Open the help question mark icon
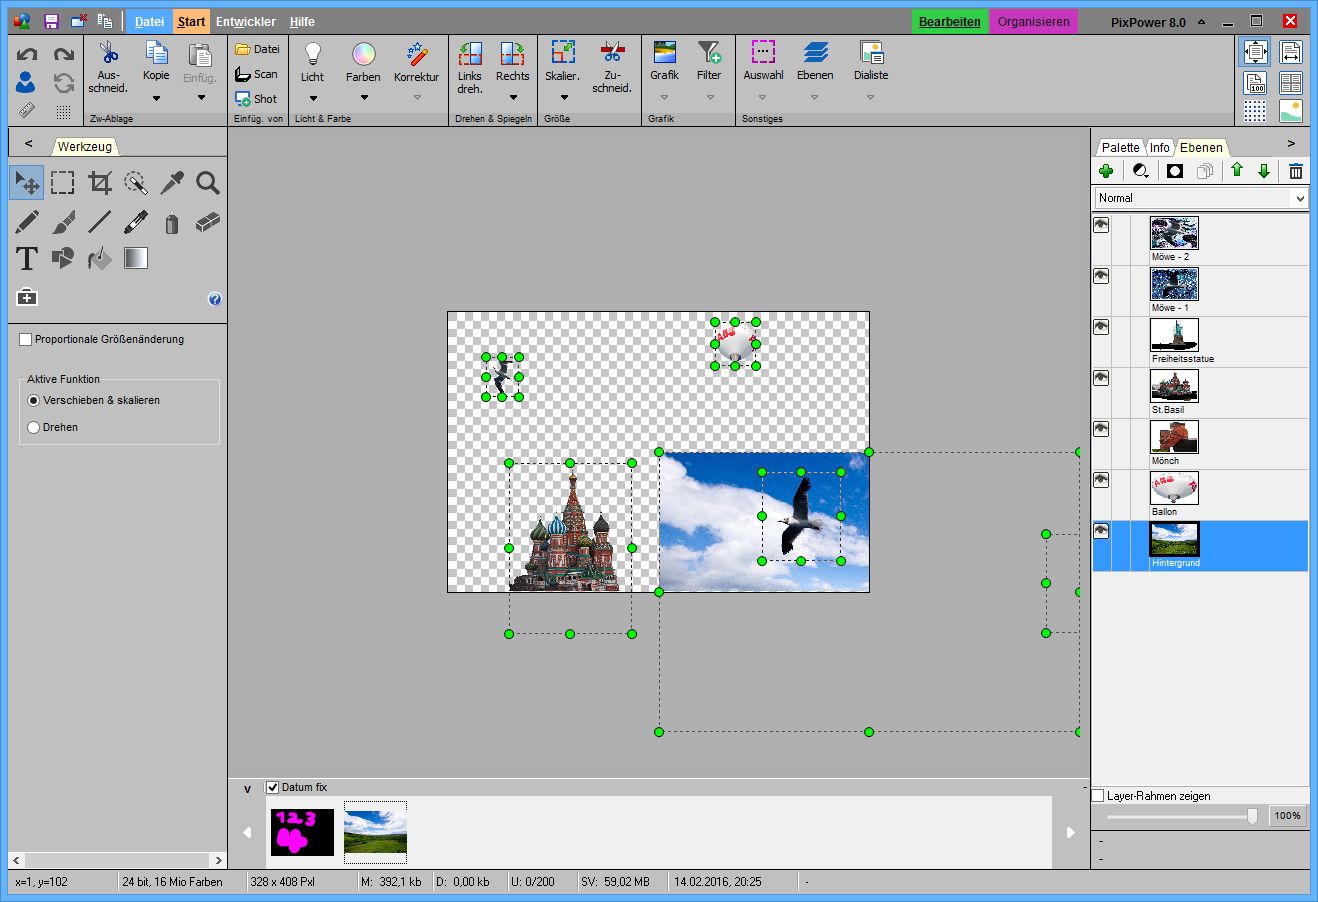 click(214, 299)
